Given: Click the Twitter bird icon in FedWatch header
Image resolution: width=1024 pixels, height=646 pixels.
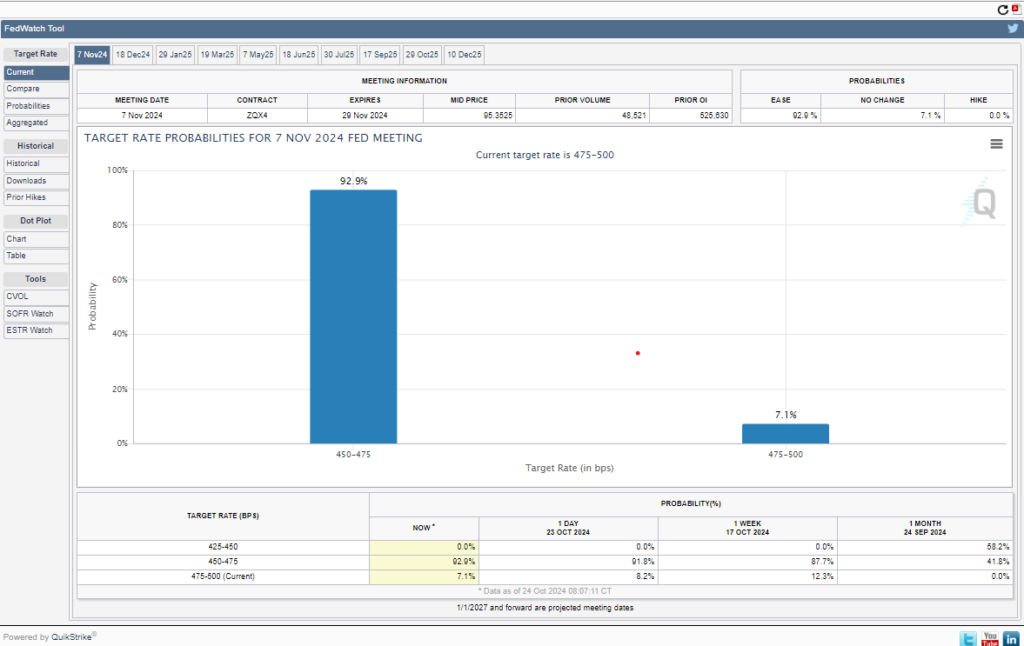Looking at the screenshot, I should click(1012, 29).
